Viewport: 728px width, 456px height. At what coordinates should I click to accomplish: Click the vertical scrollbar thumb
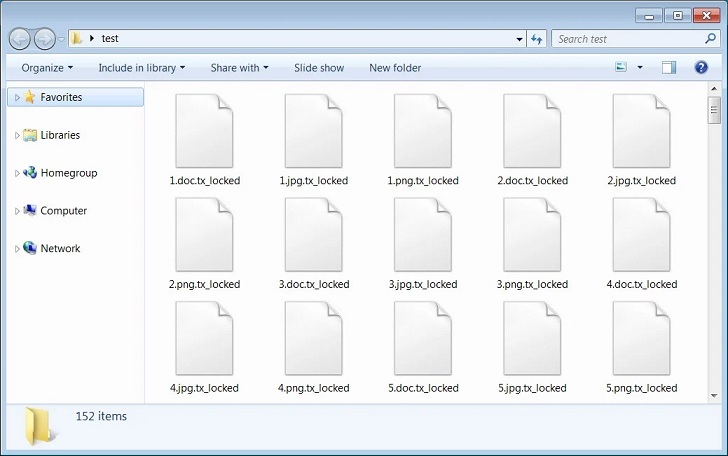pos(714,110)
